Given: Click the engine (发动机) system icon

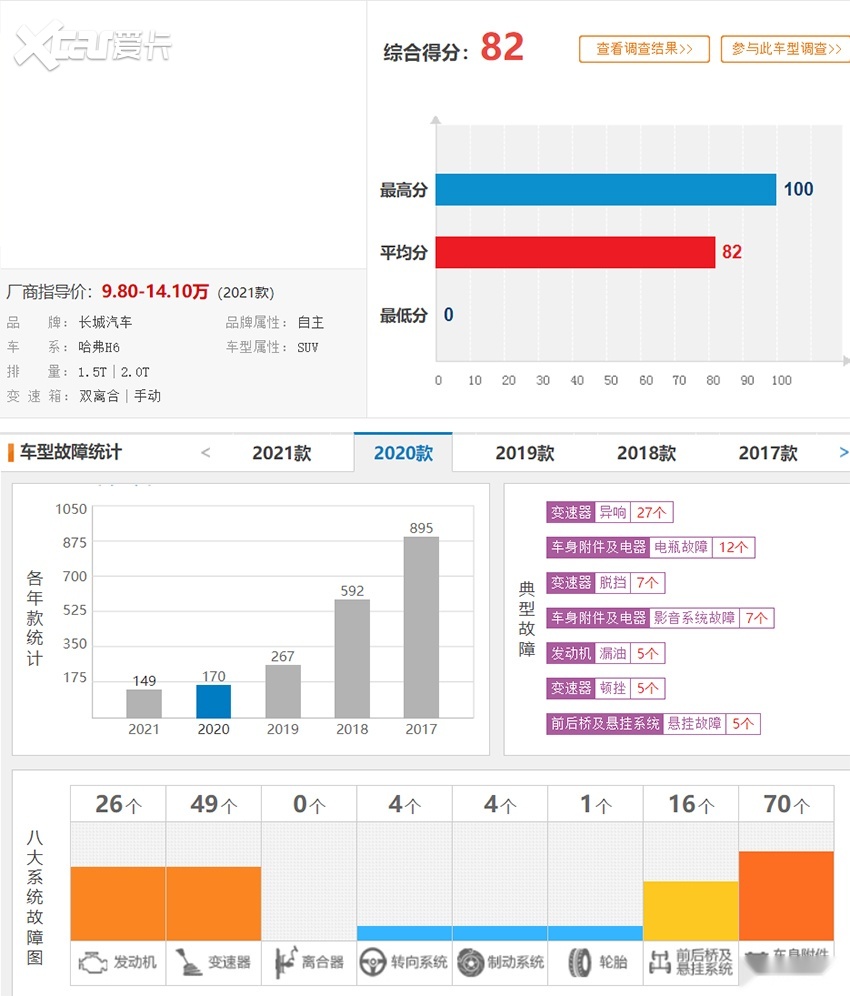Looking at the screenshot, I should 93,963.
